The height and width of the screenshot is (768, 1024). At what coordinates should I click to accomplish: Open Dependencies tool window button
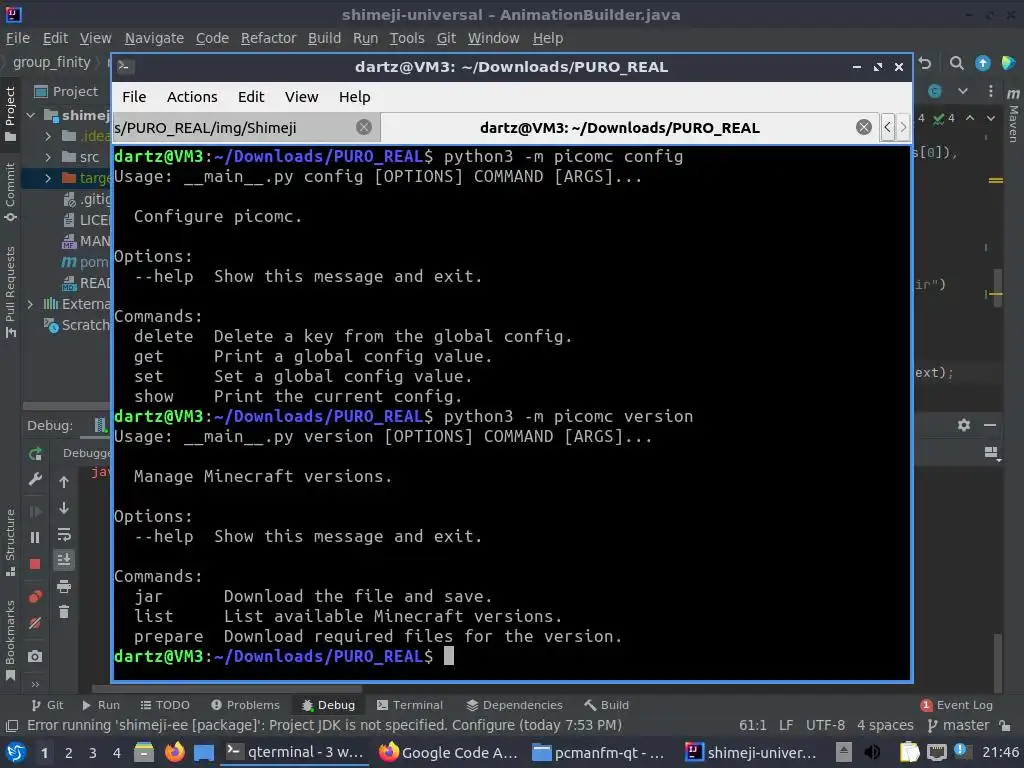[x=515, y=705]
